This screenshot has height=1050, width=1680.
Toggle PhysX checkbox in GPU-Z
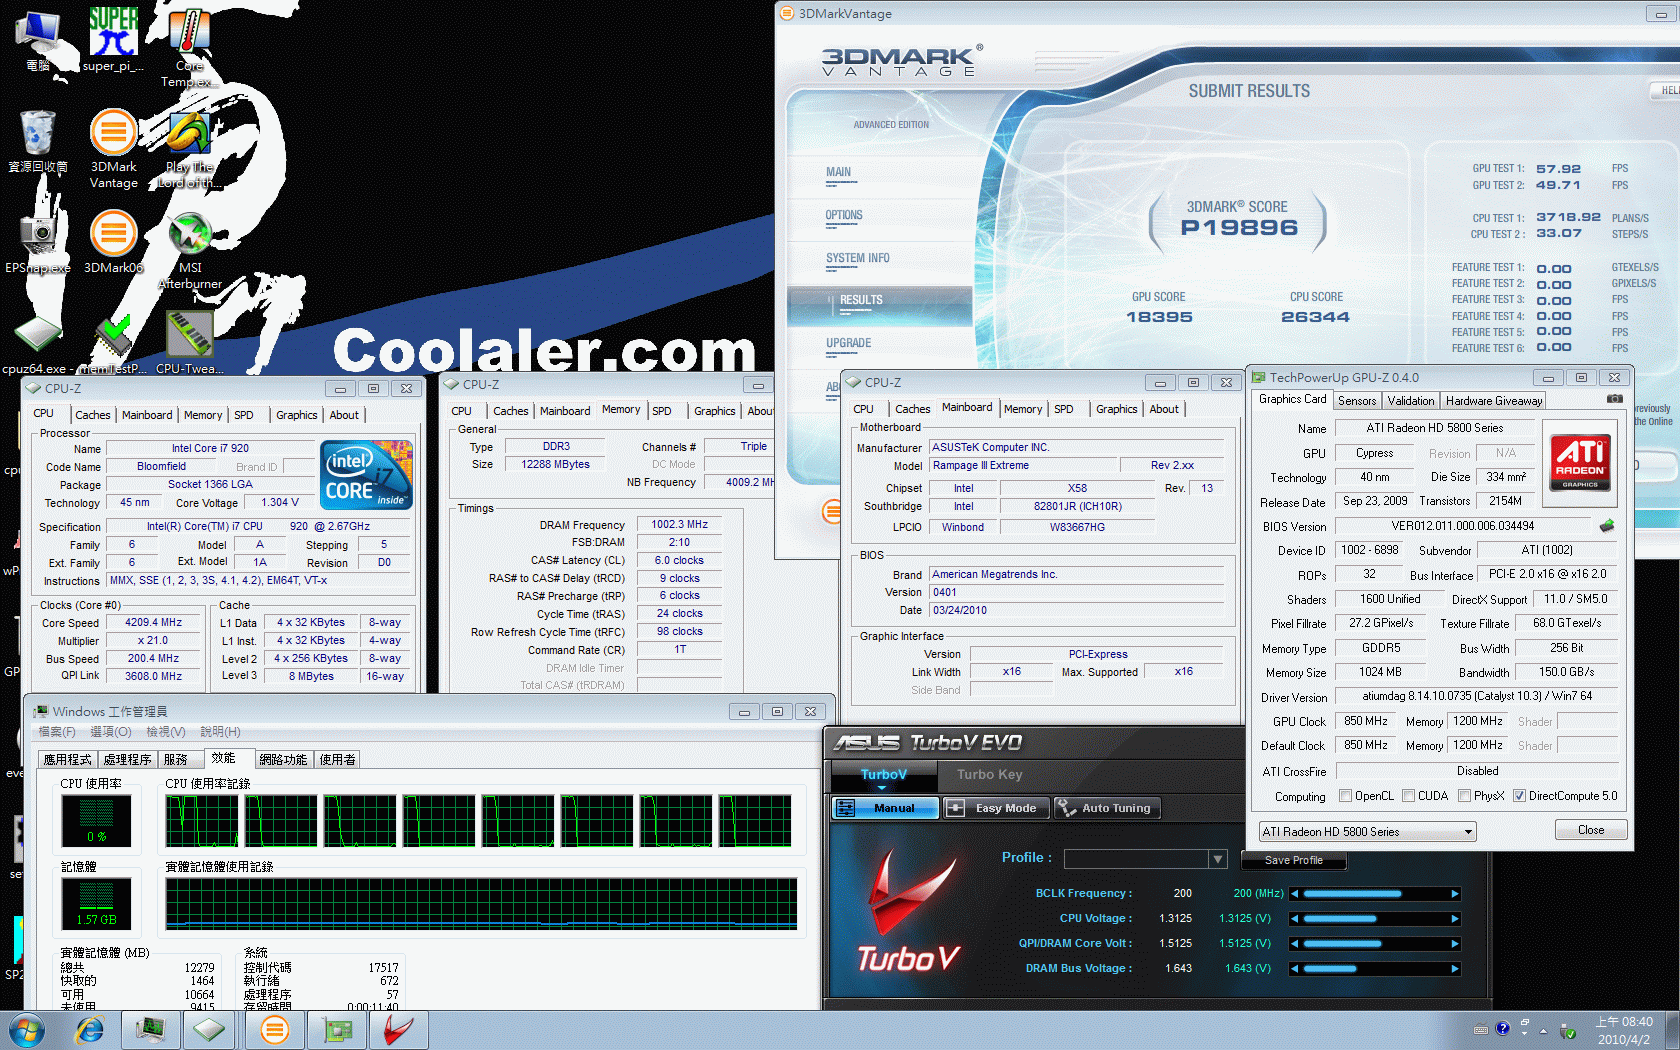[x=1464, y=796]
